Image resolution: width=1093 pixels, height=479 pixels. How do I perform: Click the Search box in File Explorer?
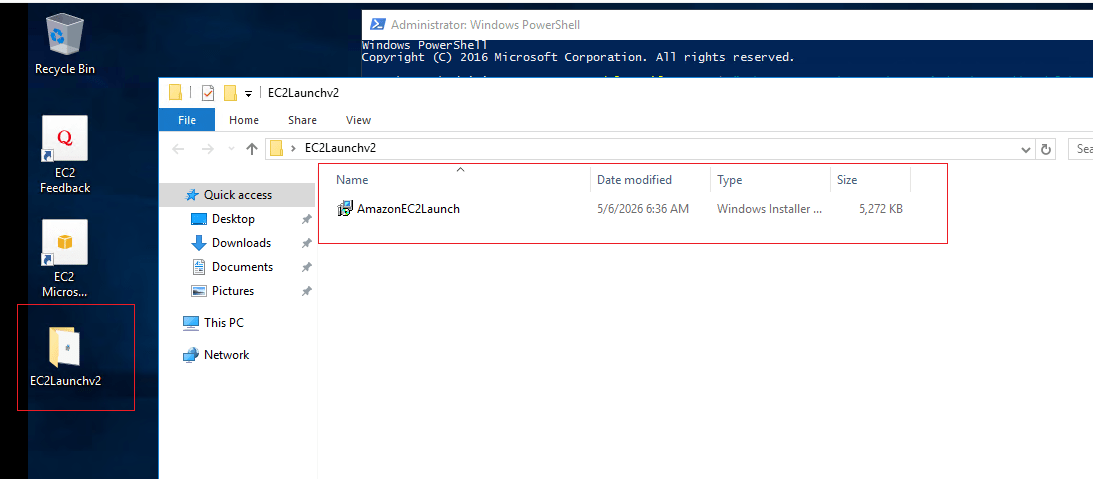(1080, 149)
